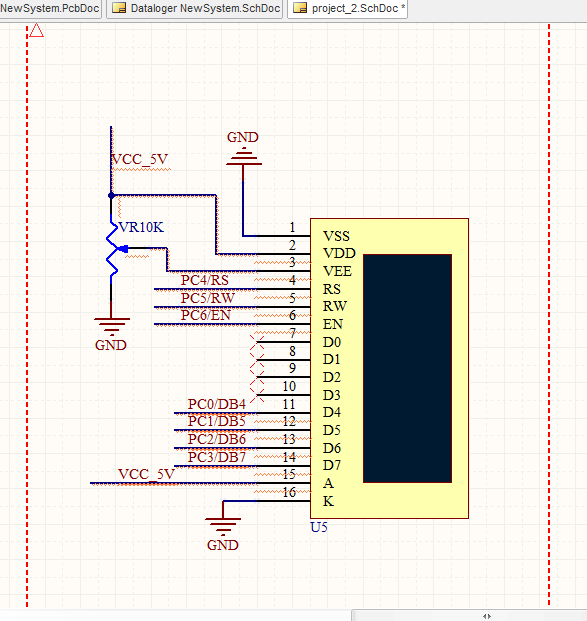Switch to project_2.SchDoc tab

(x=347, y=8)
